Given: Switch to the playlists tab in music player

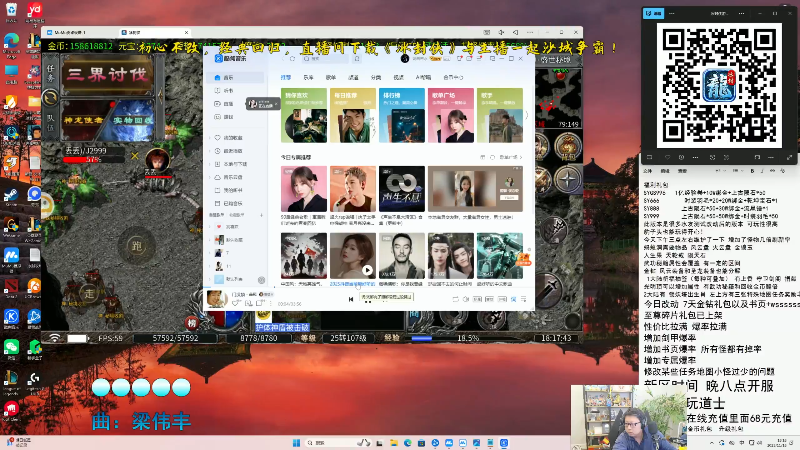Looking at the screenshot, I should [x=331, y=78].
